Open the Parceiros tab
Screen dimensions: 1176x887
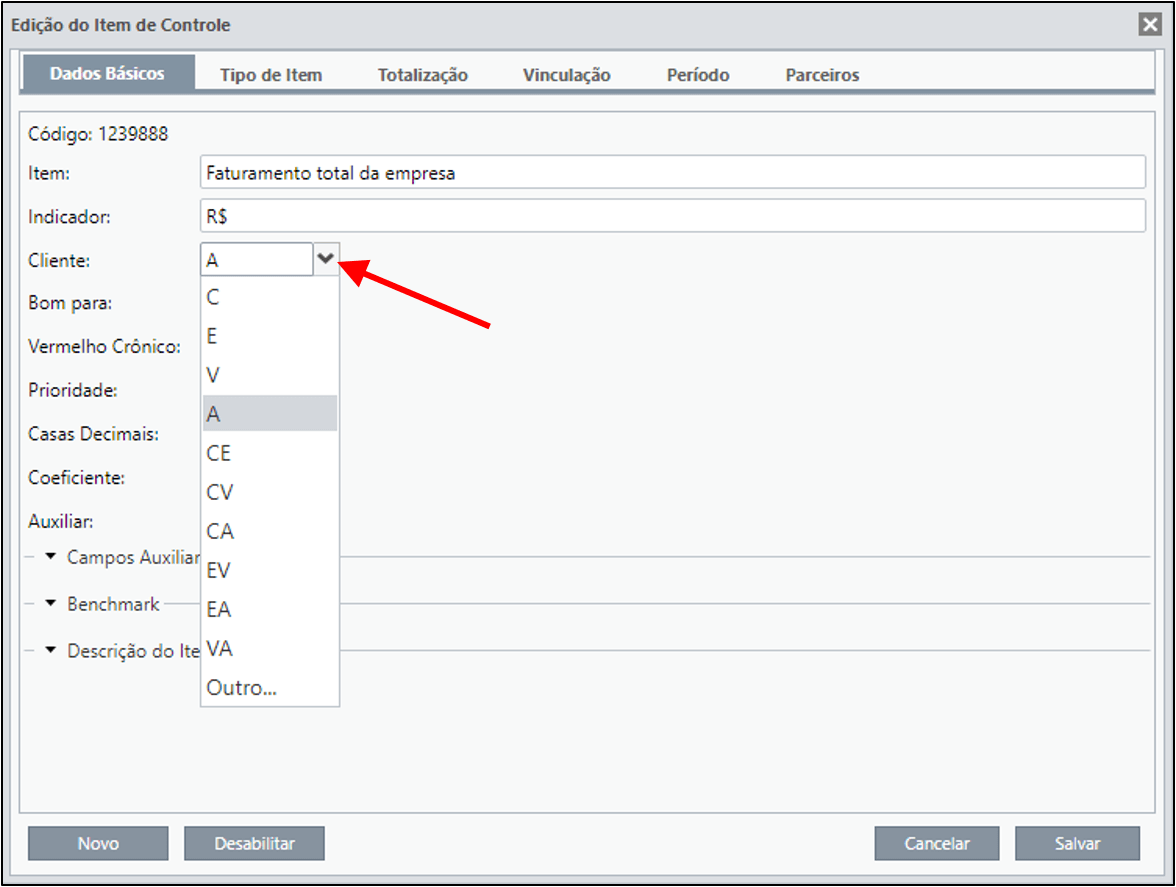822,75
